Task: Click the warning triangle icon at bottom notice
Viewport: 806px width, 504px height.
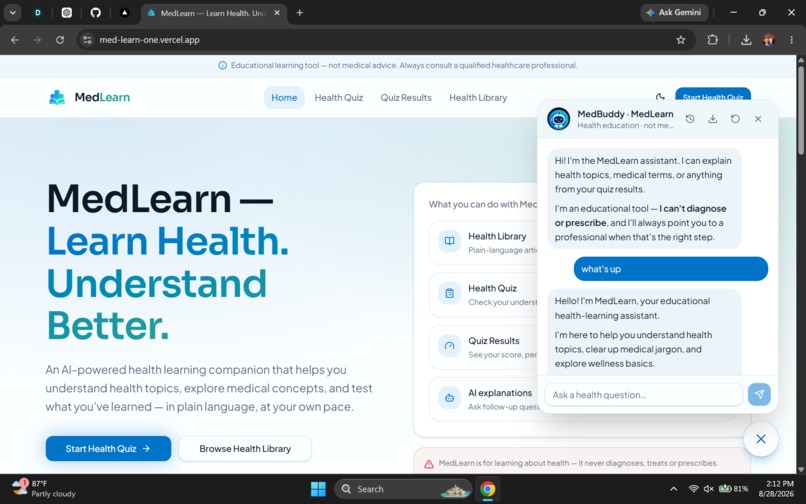Action: click(x=429, y=463)
